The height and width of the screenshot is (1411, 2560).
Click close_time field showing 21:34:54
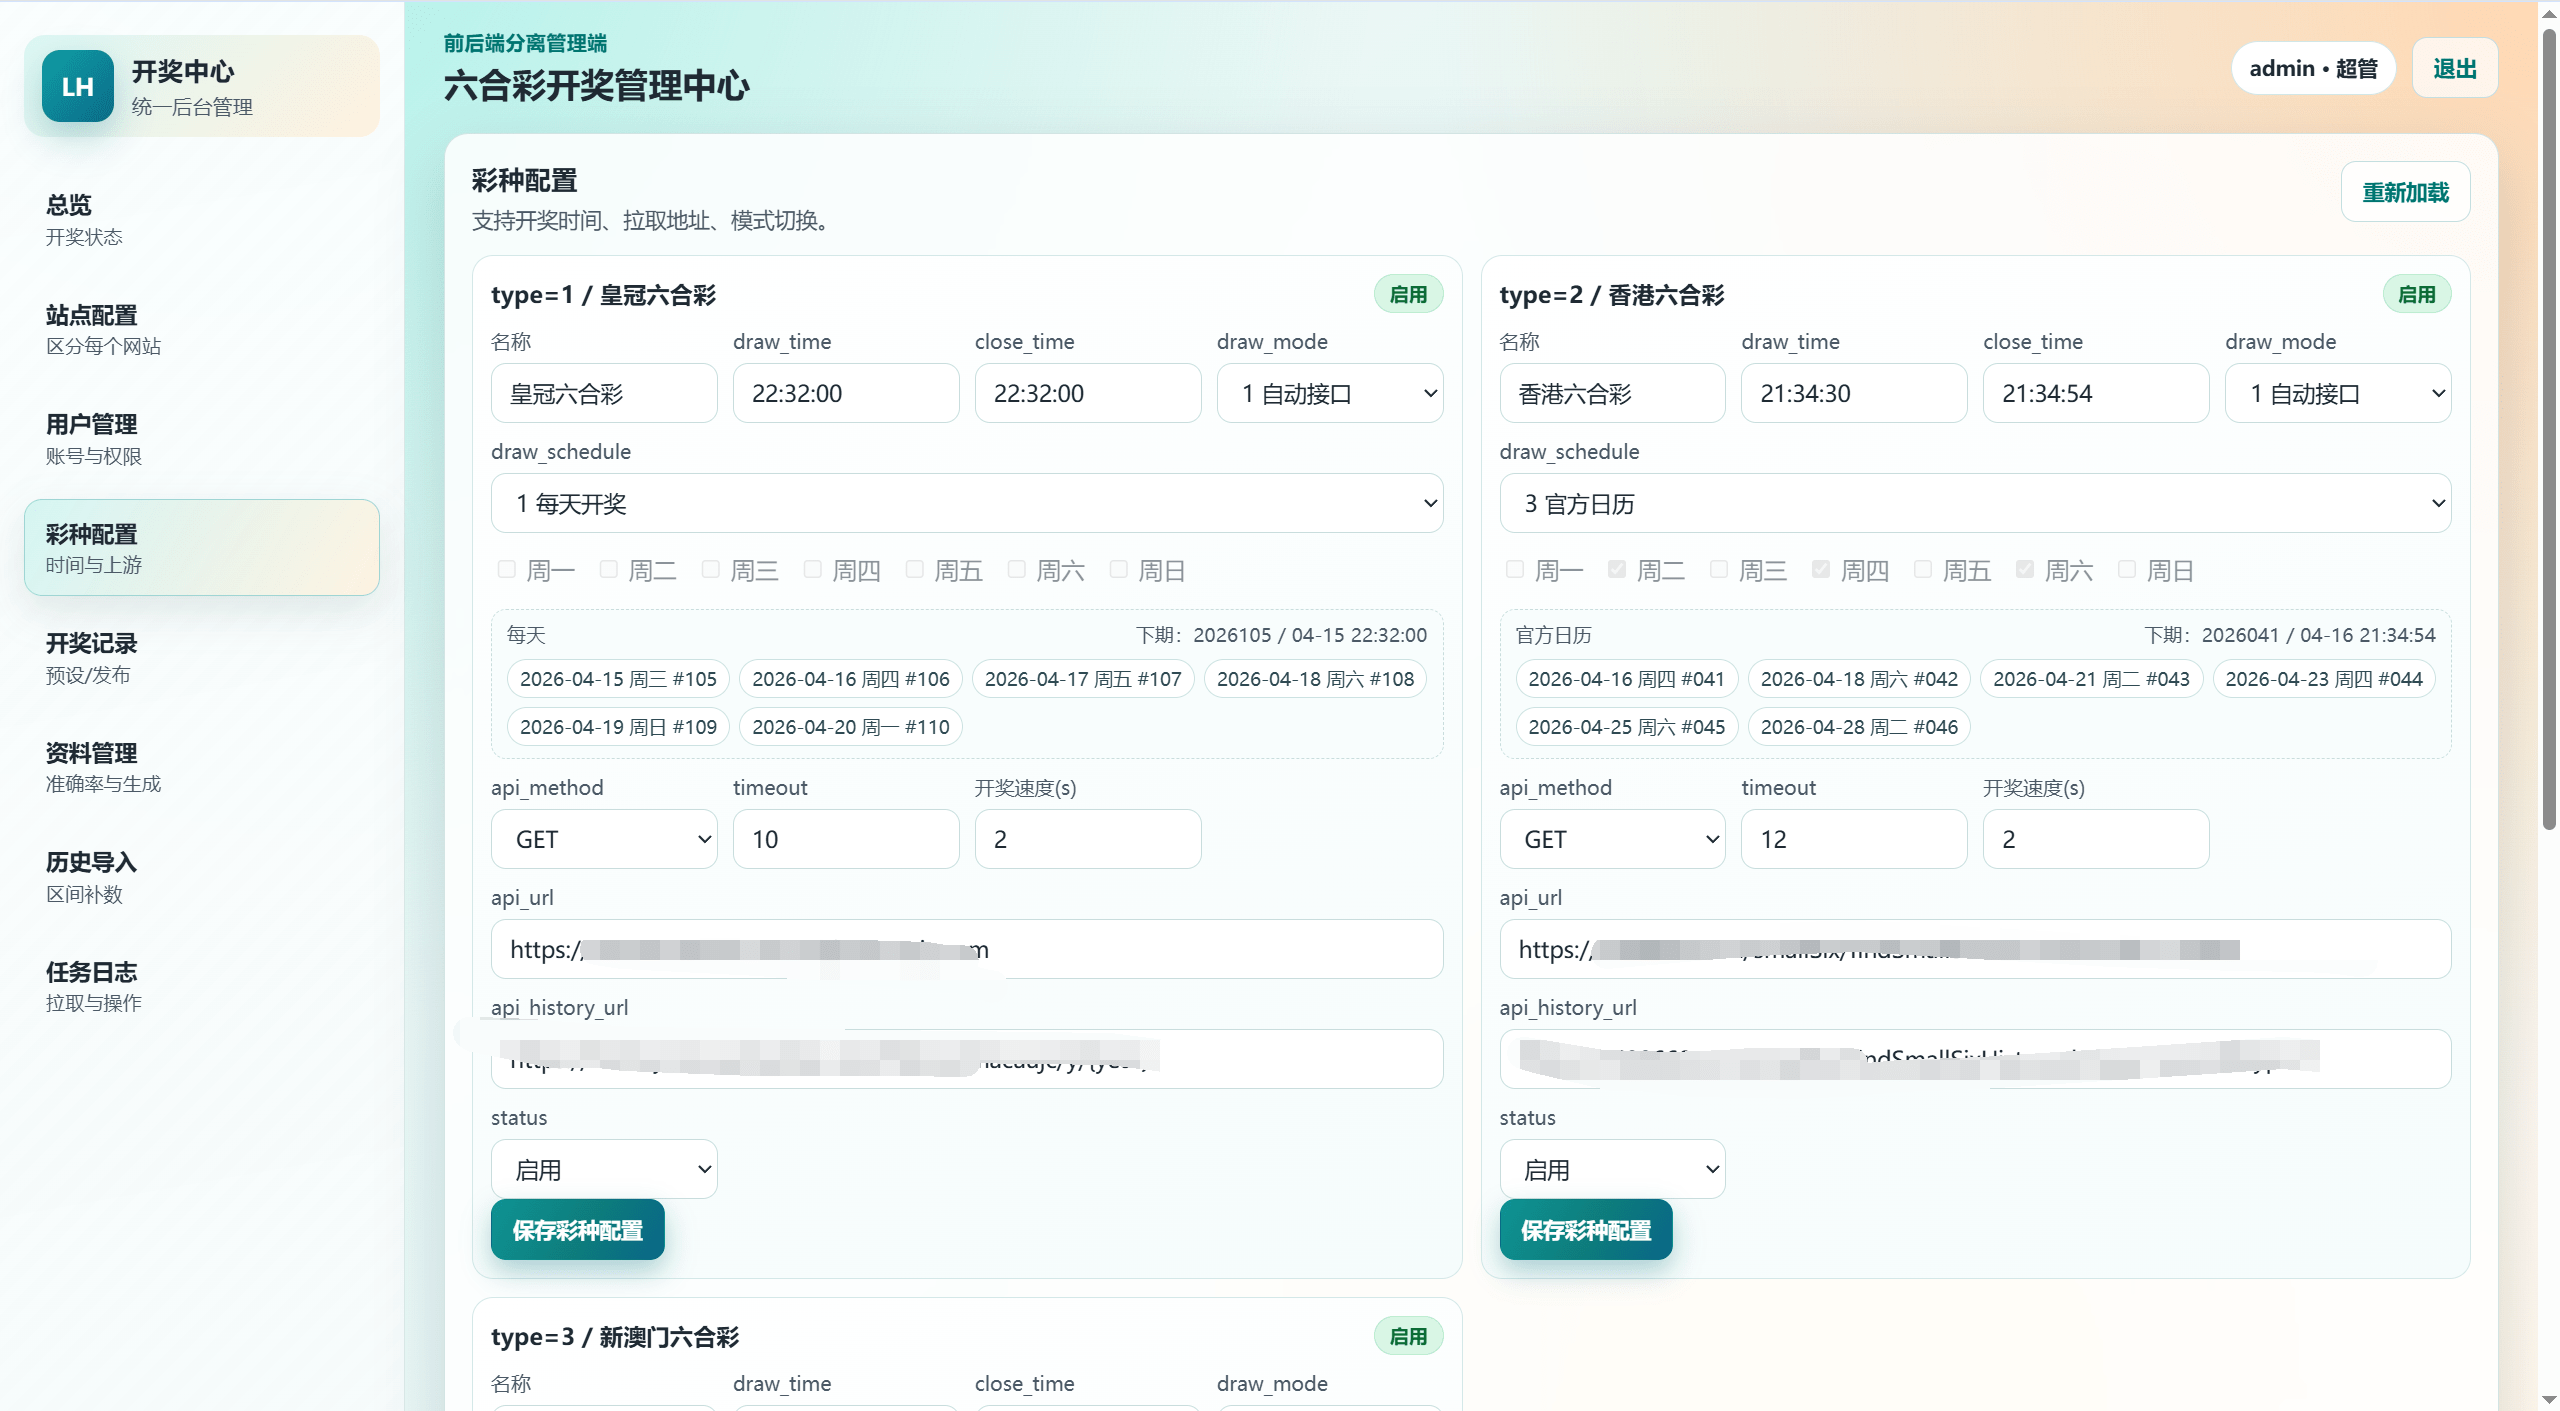(2095, 393)
